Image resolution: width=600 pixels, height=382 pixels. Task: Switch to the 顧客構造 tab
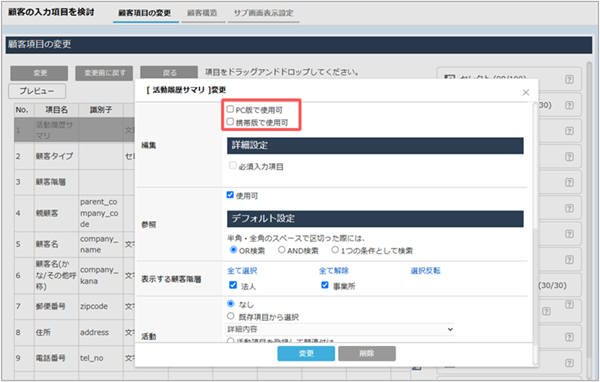coord(202,13)
